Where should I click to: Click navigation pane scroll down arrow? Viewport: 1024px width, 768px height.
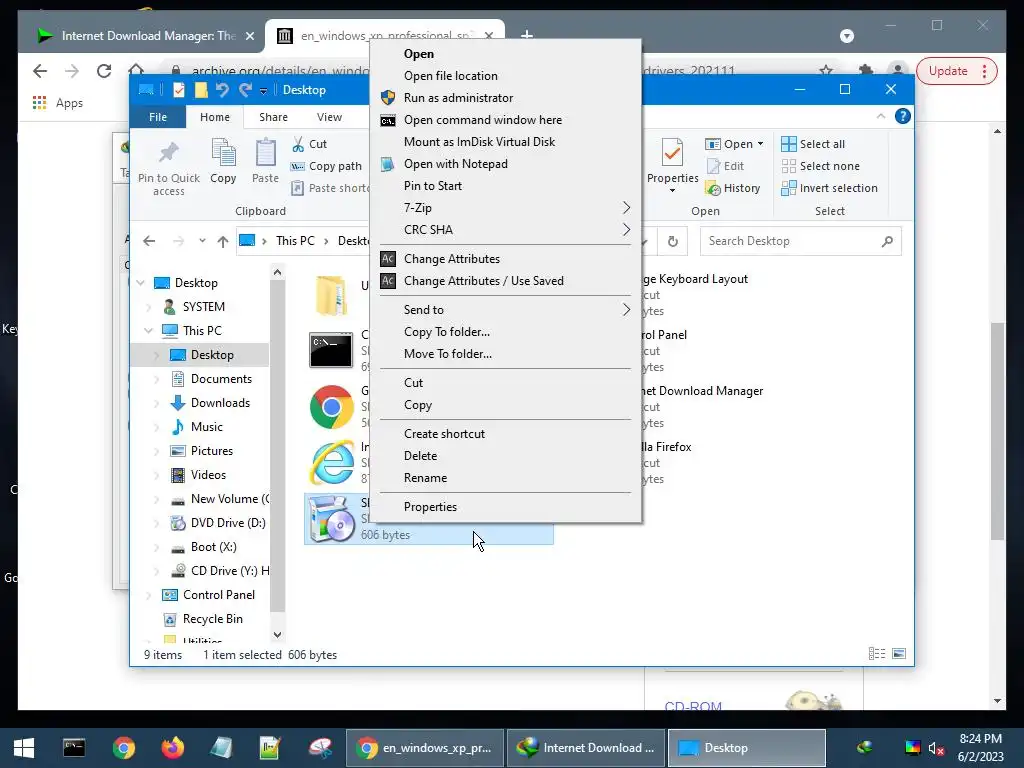tap(278, 634)
